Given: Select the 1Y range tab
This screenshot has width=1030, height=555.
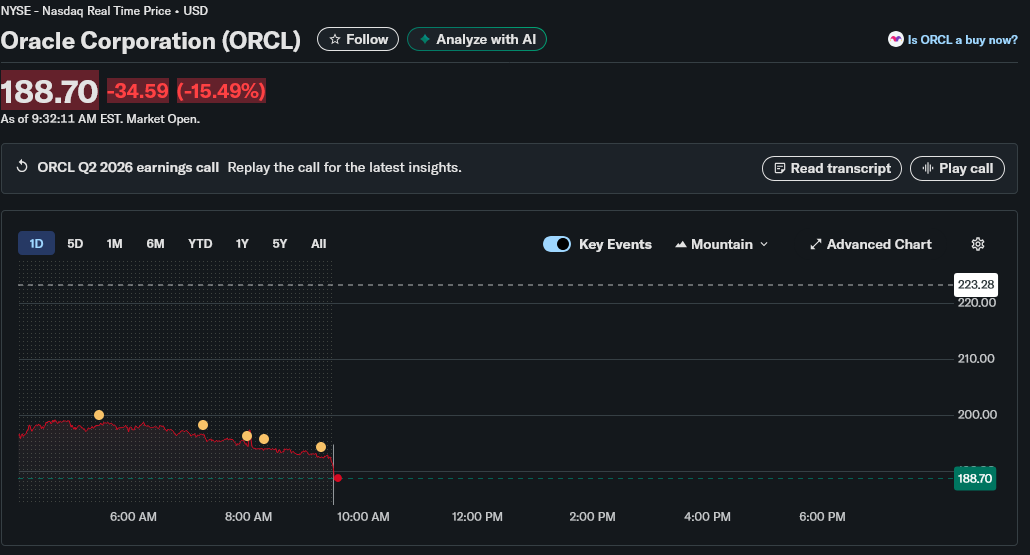Looking at the screenshot, I should (x=242, y=244).
